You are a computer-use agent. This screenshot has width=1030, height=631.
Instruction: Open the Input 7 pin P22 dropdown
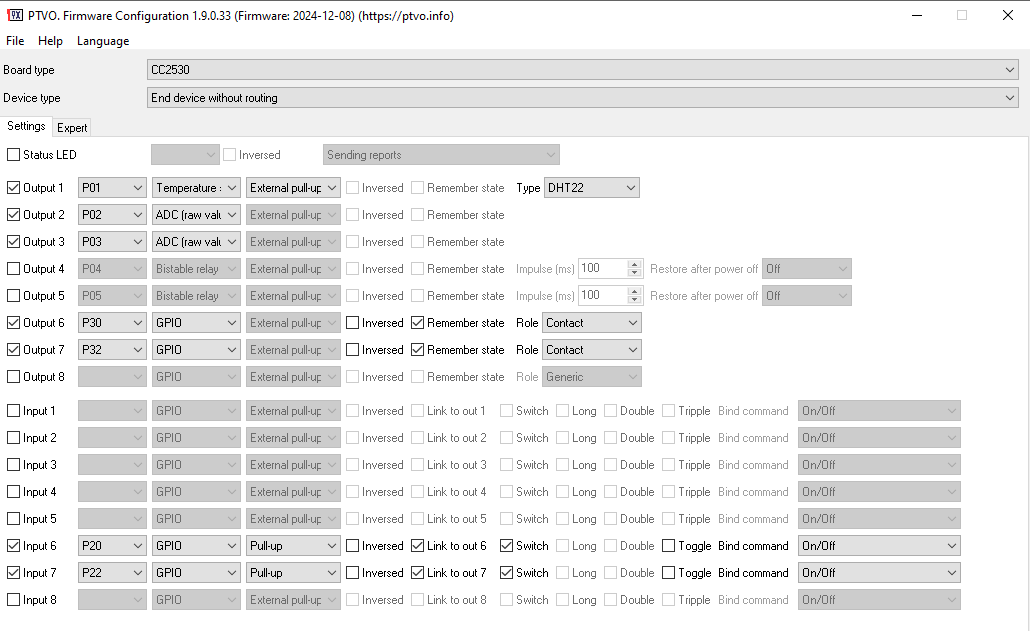pyautogui.click(x=112, y=572)
